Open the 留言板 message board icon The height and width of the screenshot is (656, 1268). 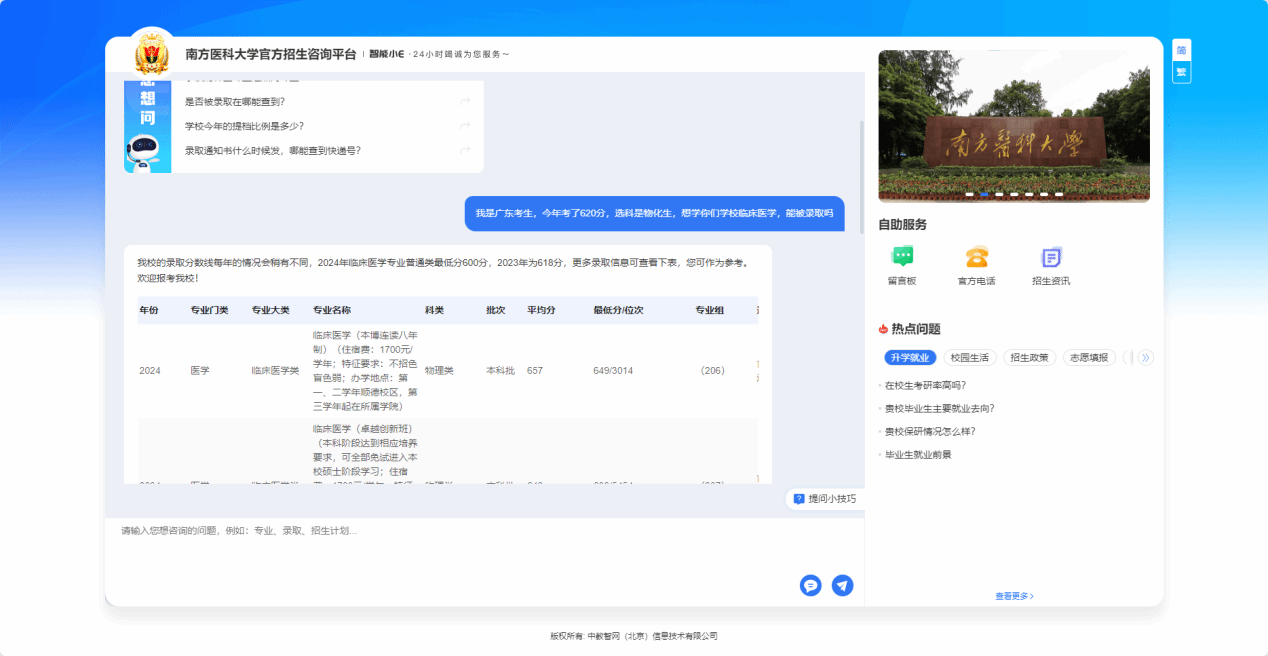point(902,256)
